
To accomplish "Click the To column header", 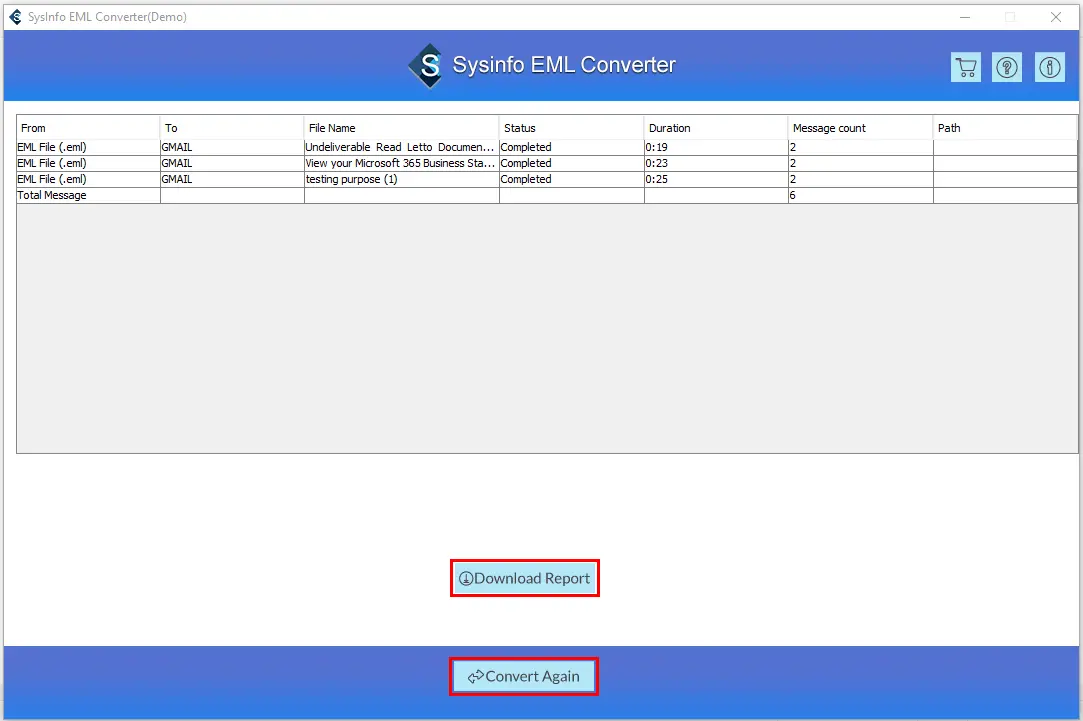I will coord(232,128).
